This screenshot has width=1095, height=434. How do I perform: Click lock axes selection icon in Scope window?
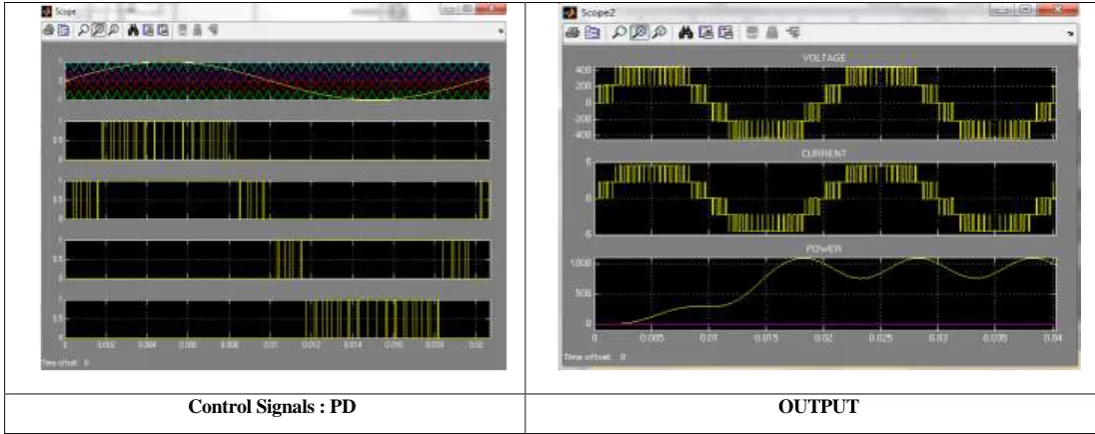click(197, 31)
